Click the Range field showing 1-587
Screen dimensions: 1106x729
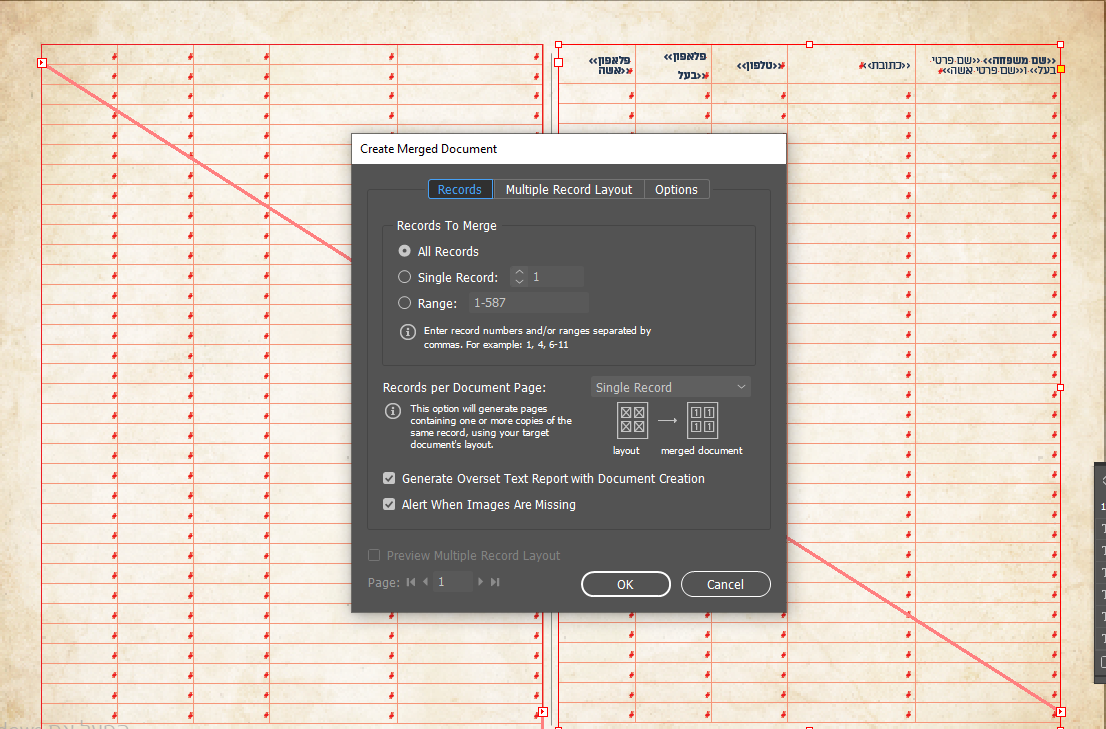[x=529, y=302]
